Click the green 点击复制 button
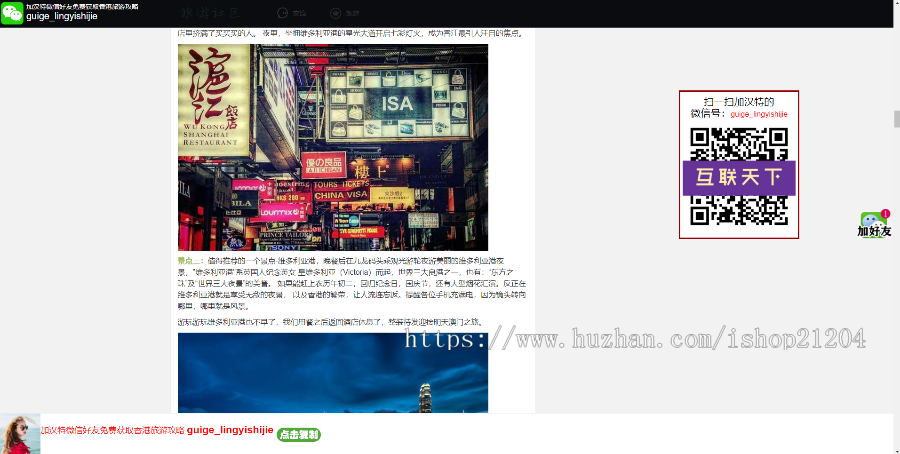900x454 pixels. pyautogui.click(x=298, y=434)
